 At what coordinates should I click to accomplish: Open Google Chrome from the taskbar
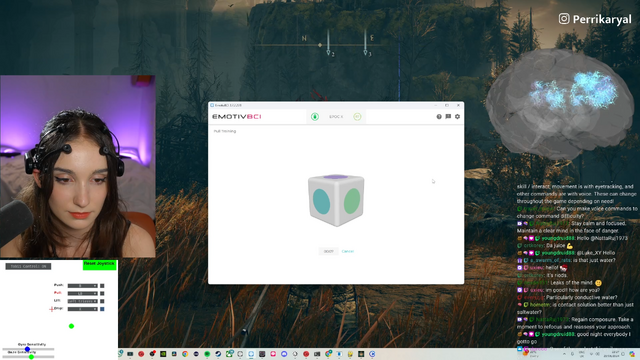point(185,354)
